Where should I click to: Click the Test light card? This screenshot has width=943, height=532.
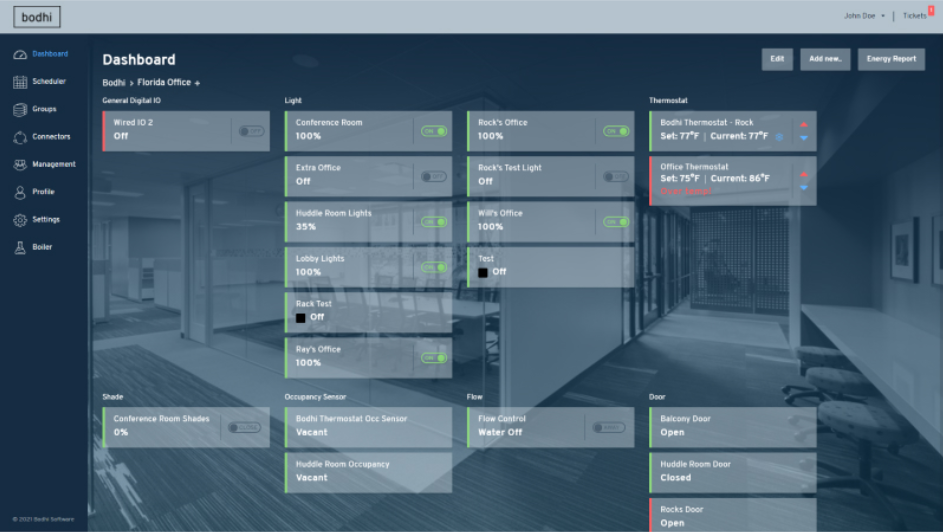pos(550,267)
